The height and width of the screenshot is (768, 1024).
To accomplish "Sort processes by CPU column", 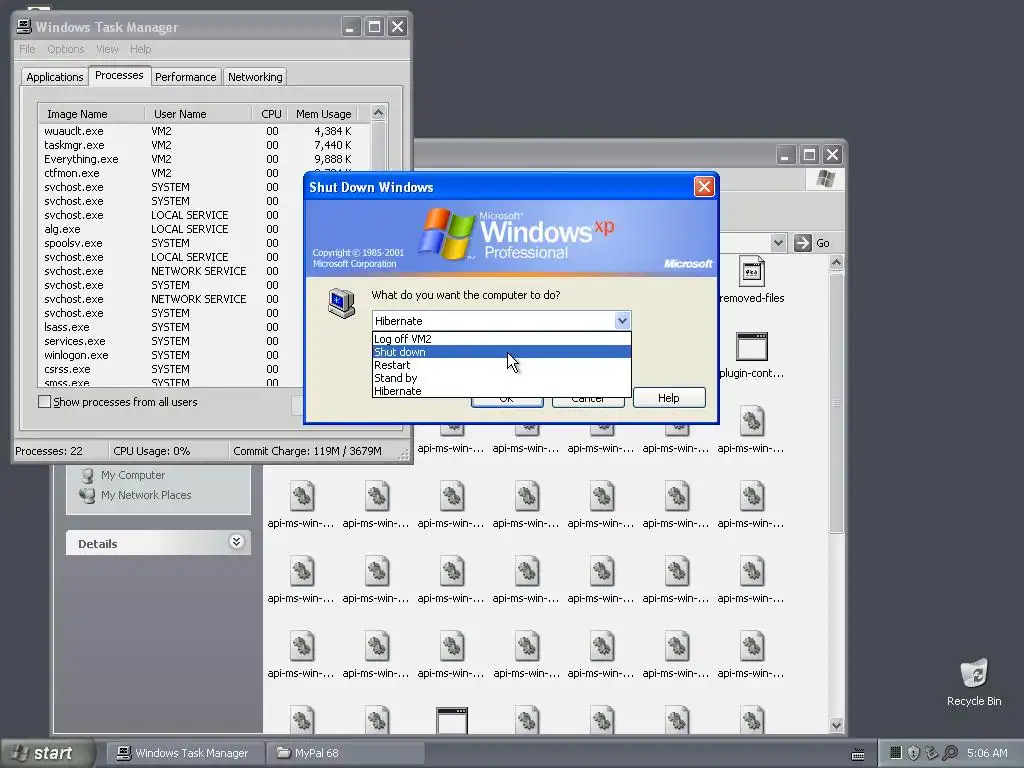I will (x=271, y=114).
